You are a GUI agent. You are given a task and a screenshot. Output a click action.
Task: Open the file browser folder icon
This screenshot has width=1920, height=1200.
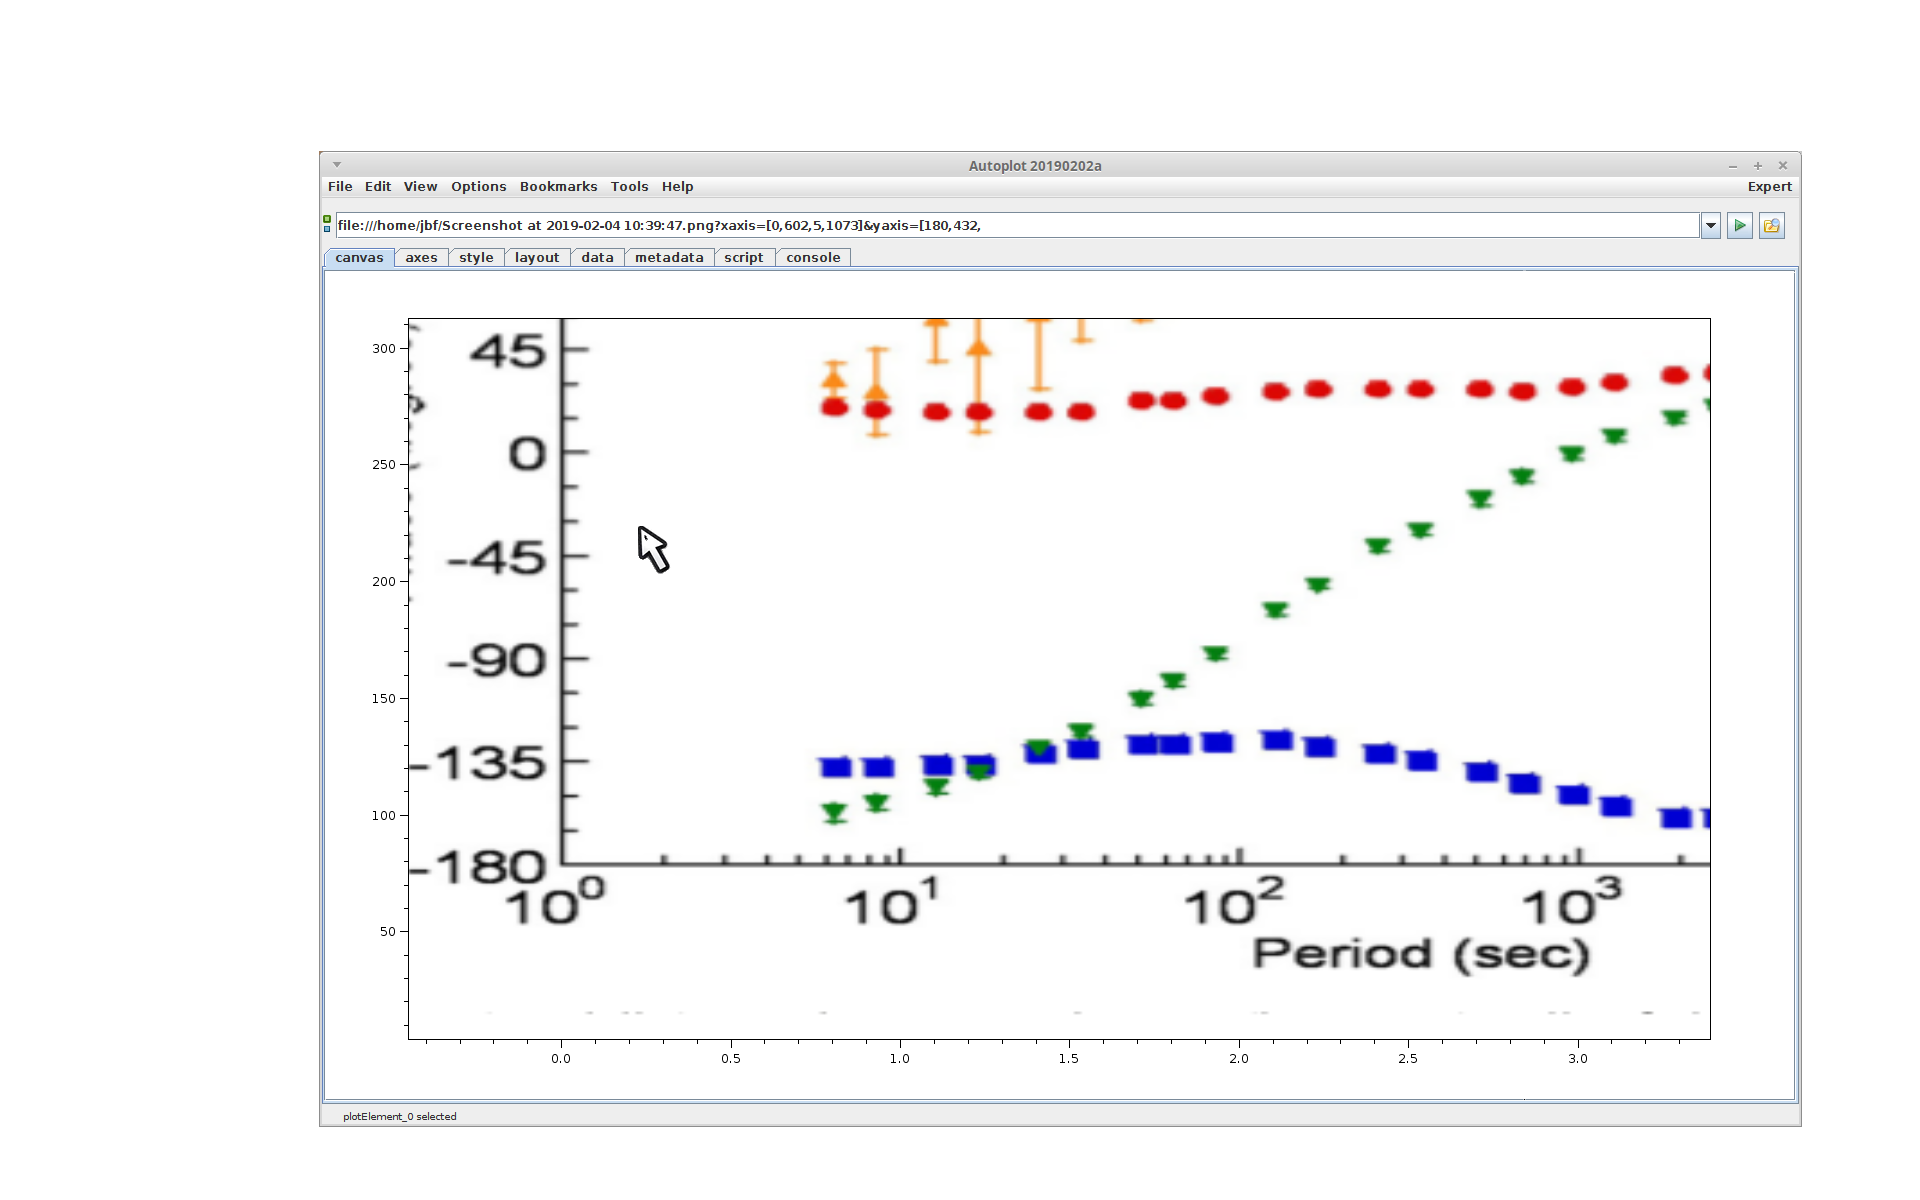coord(1771,226)
